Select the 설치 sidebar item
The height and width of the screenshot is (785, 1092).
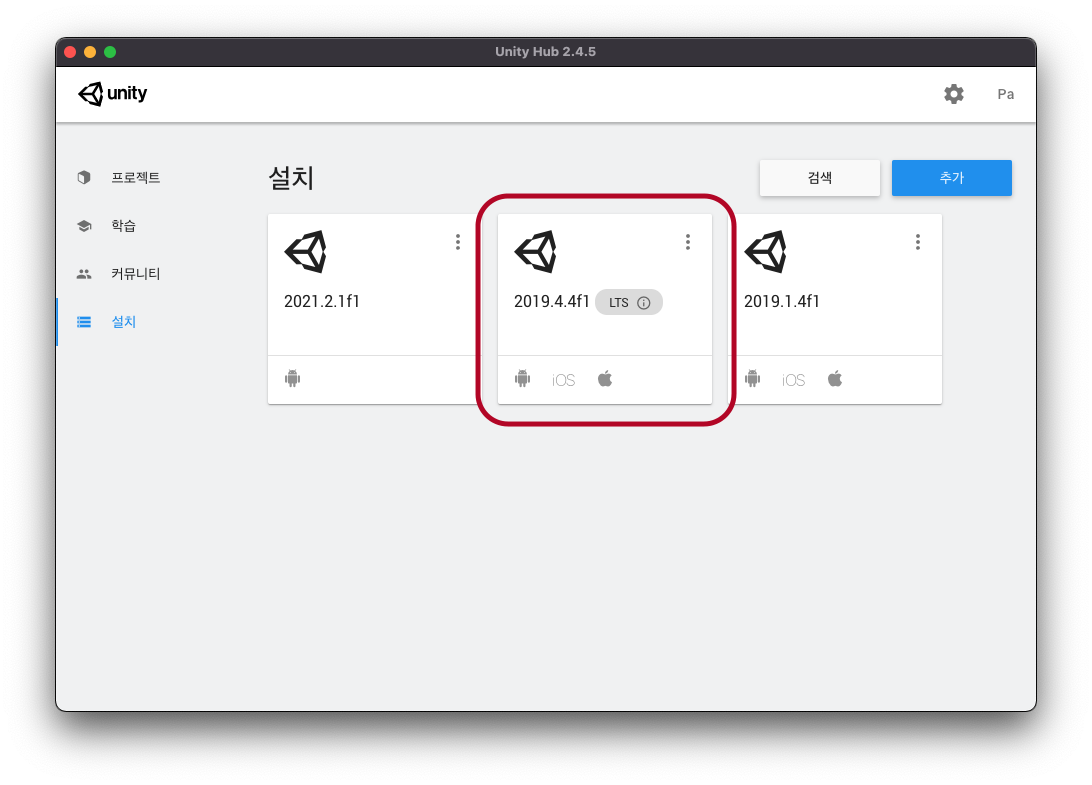(x=123, y=322)
